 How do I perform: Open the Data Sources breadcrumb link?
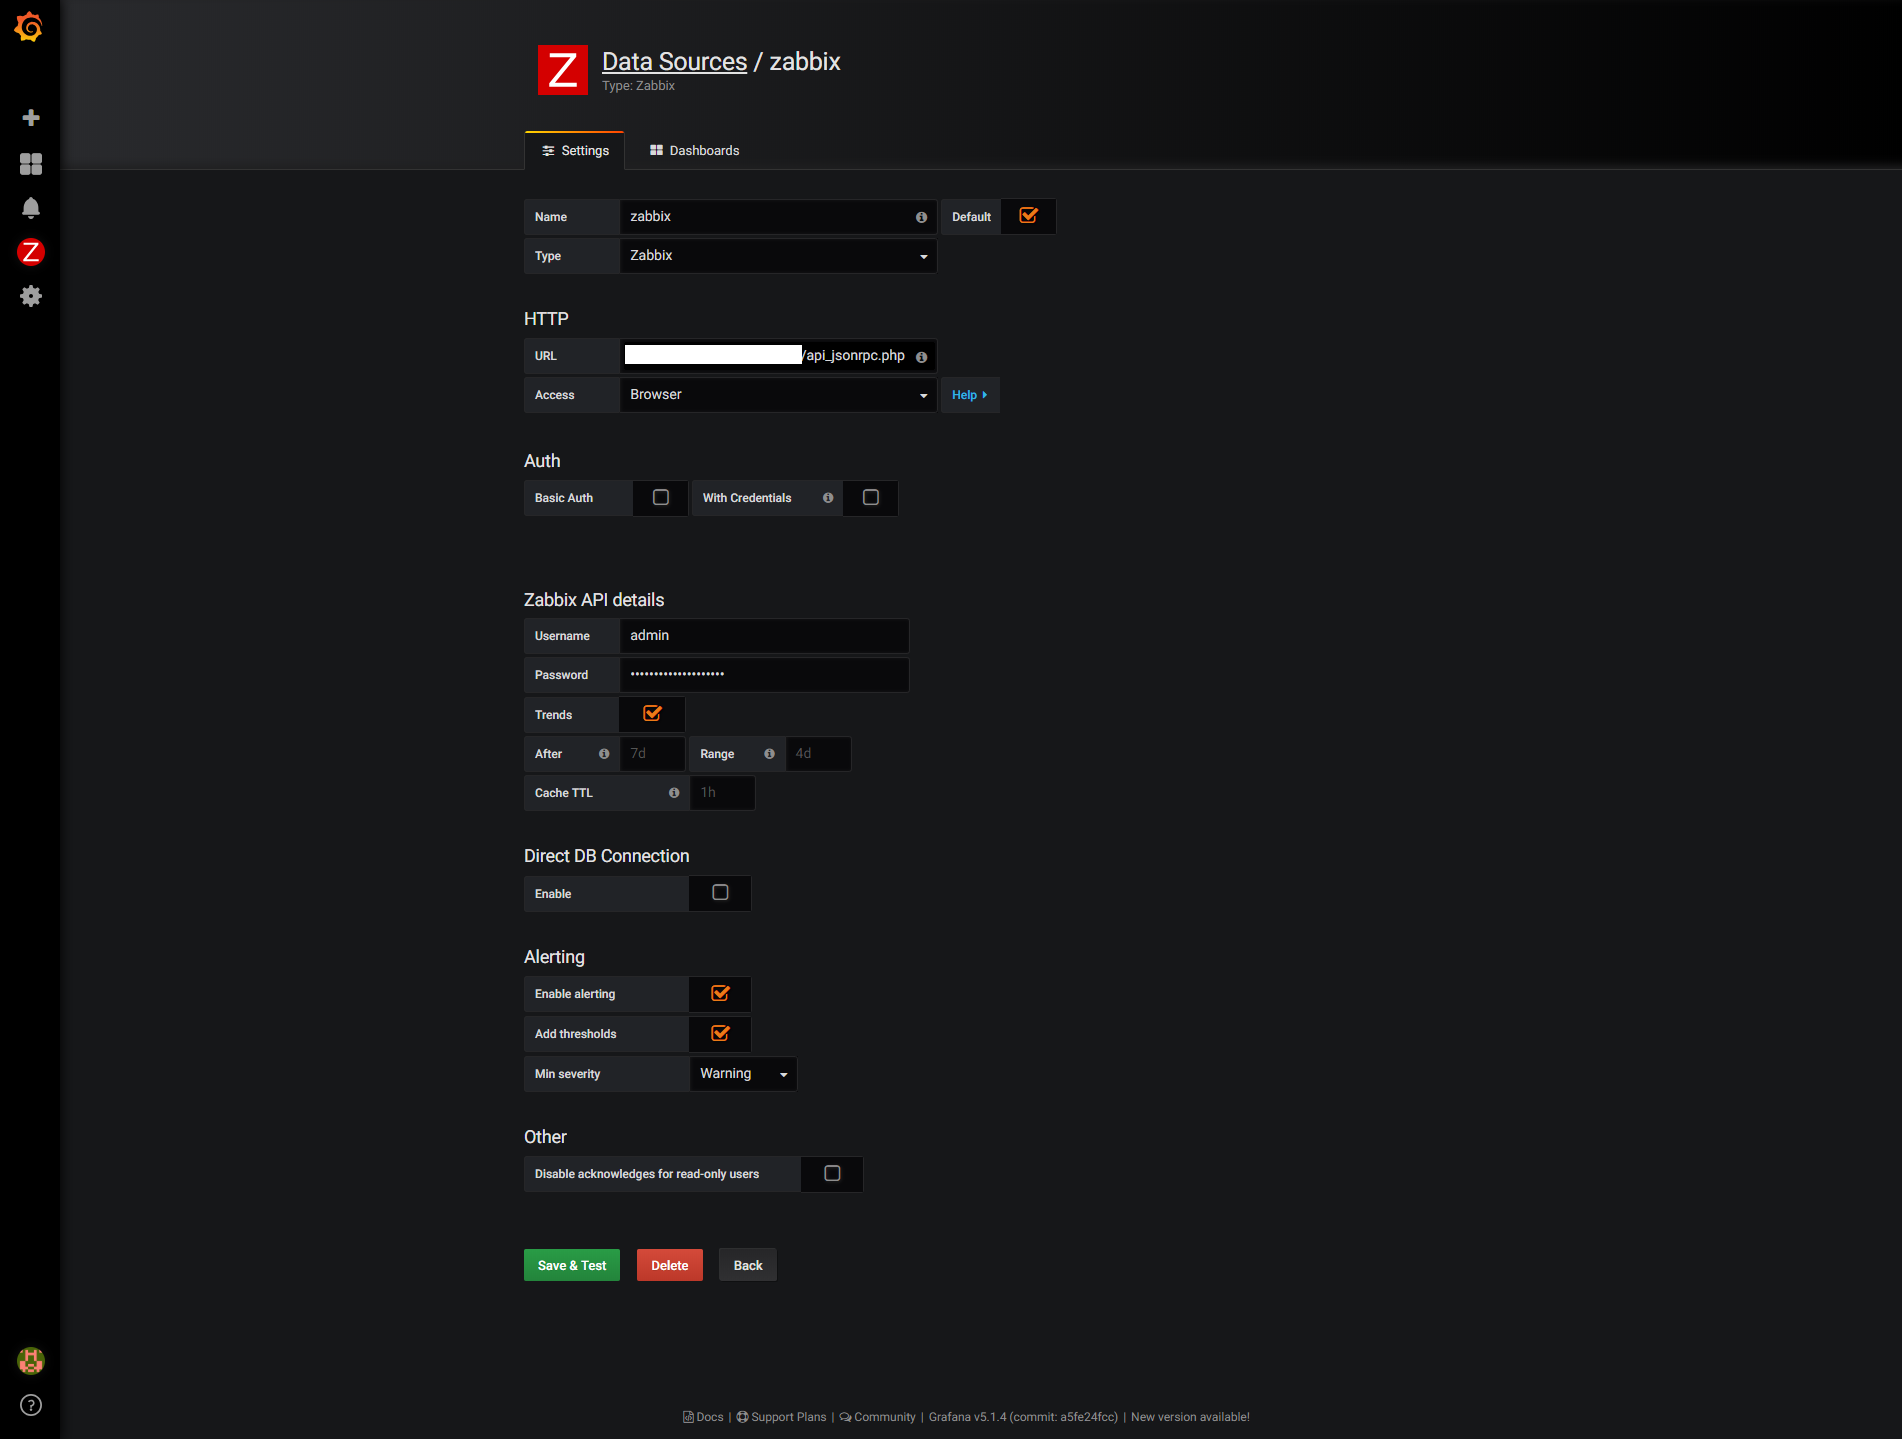675,62
